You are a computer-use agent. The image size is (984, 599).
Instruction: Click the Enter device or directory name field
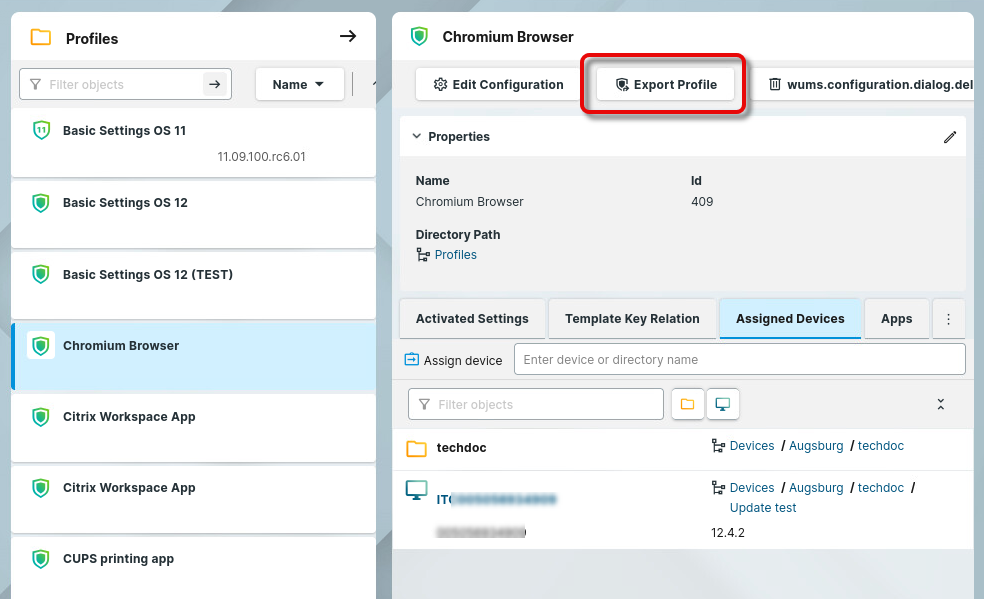pyautogui.click(x=739, y=360)
